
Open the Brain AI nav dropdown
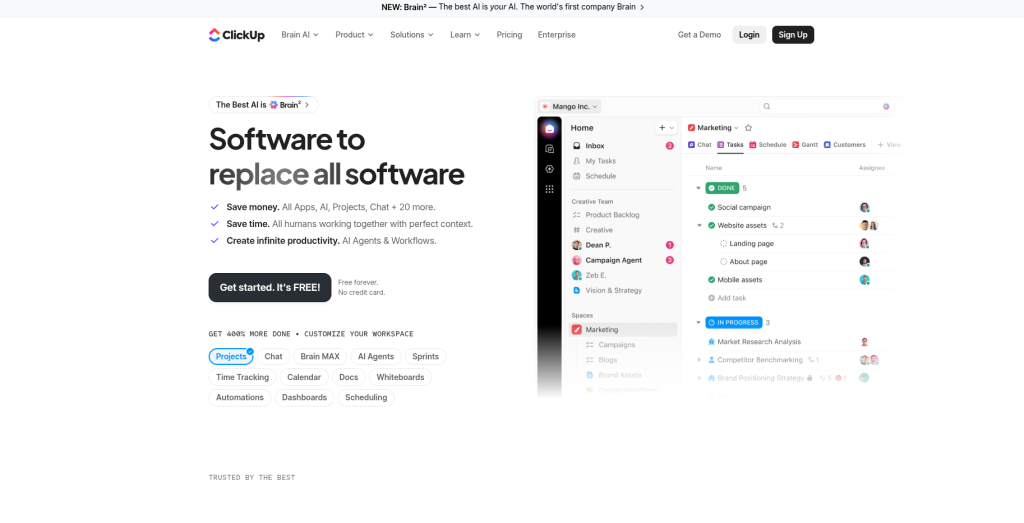[300, 35]
